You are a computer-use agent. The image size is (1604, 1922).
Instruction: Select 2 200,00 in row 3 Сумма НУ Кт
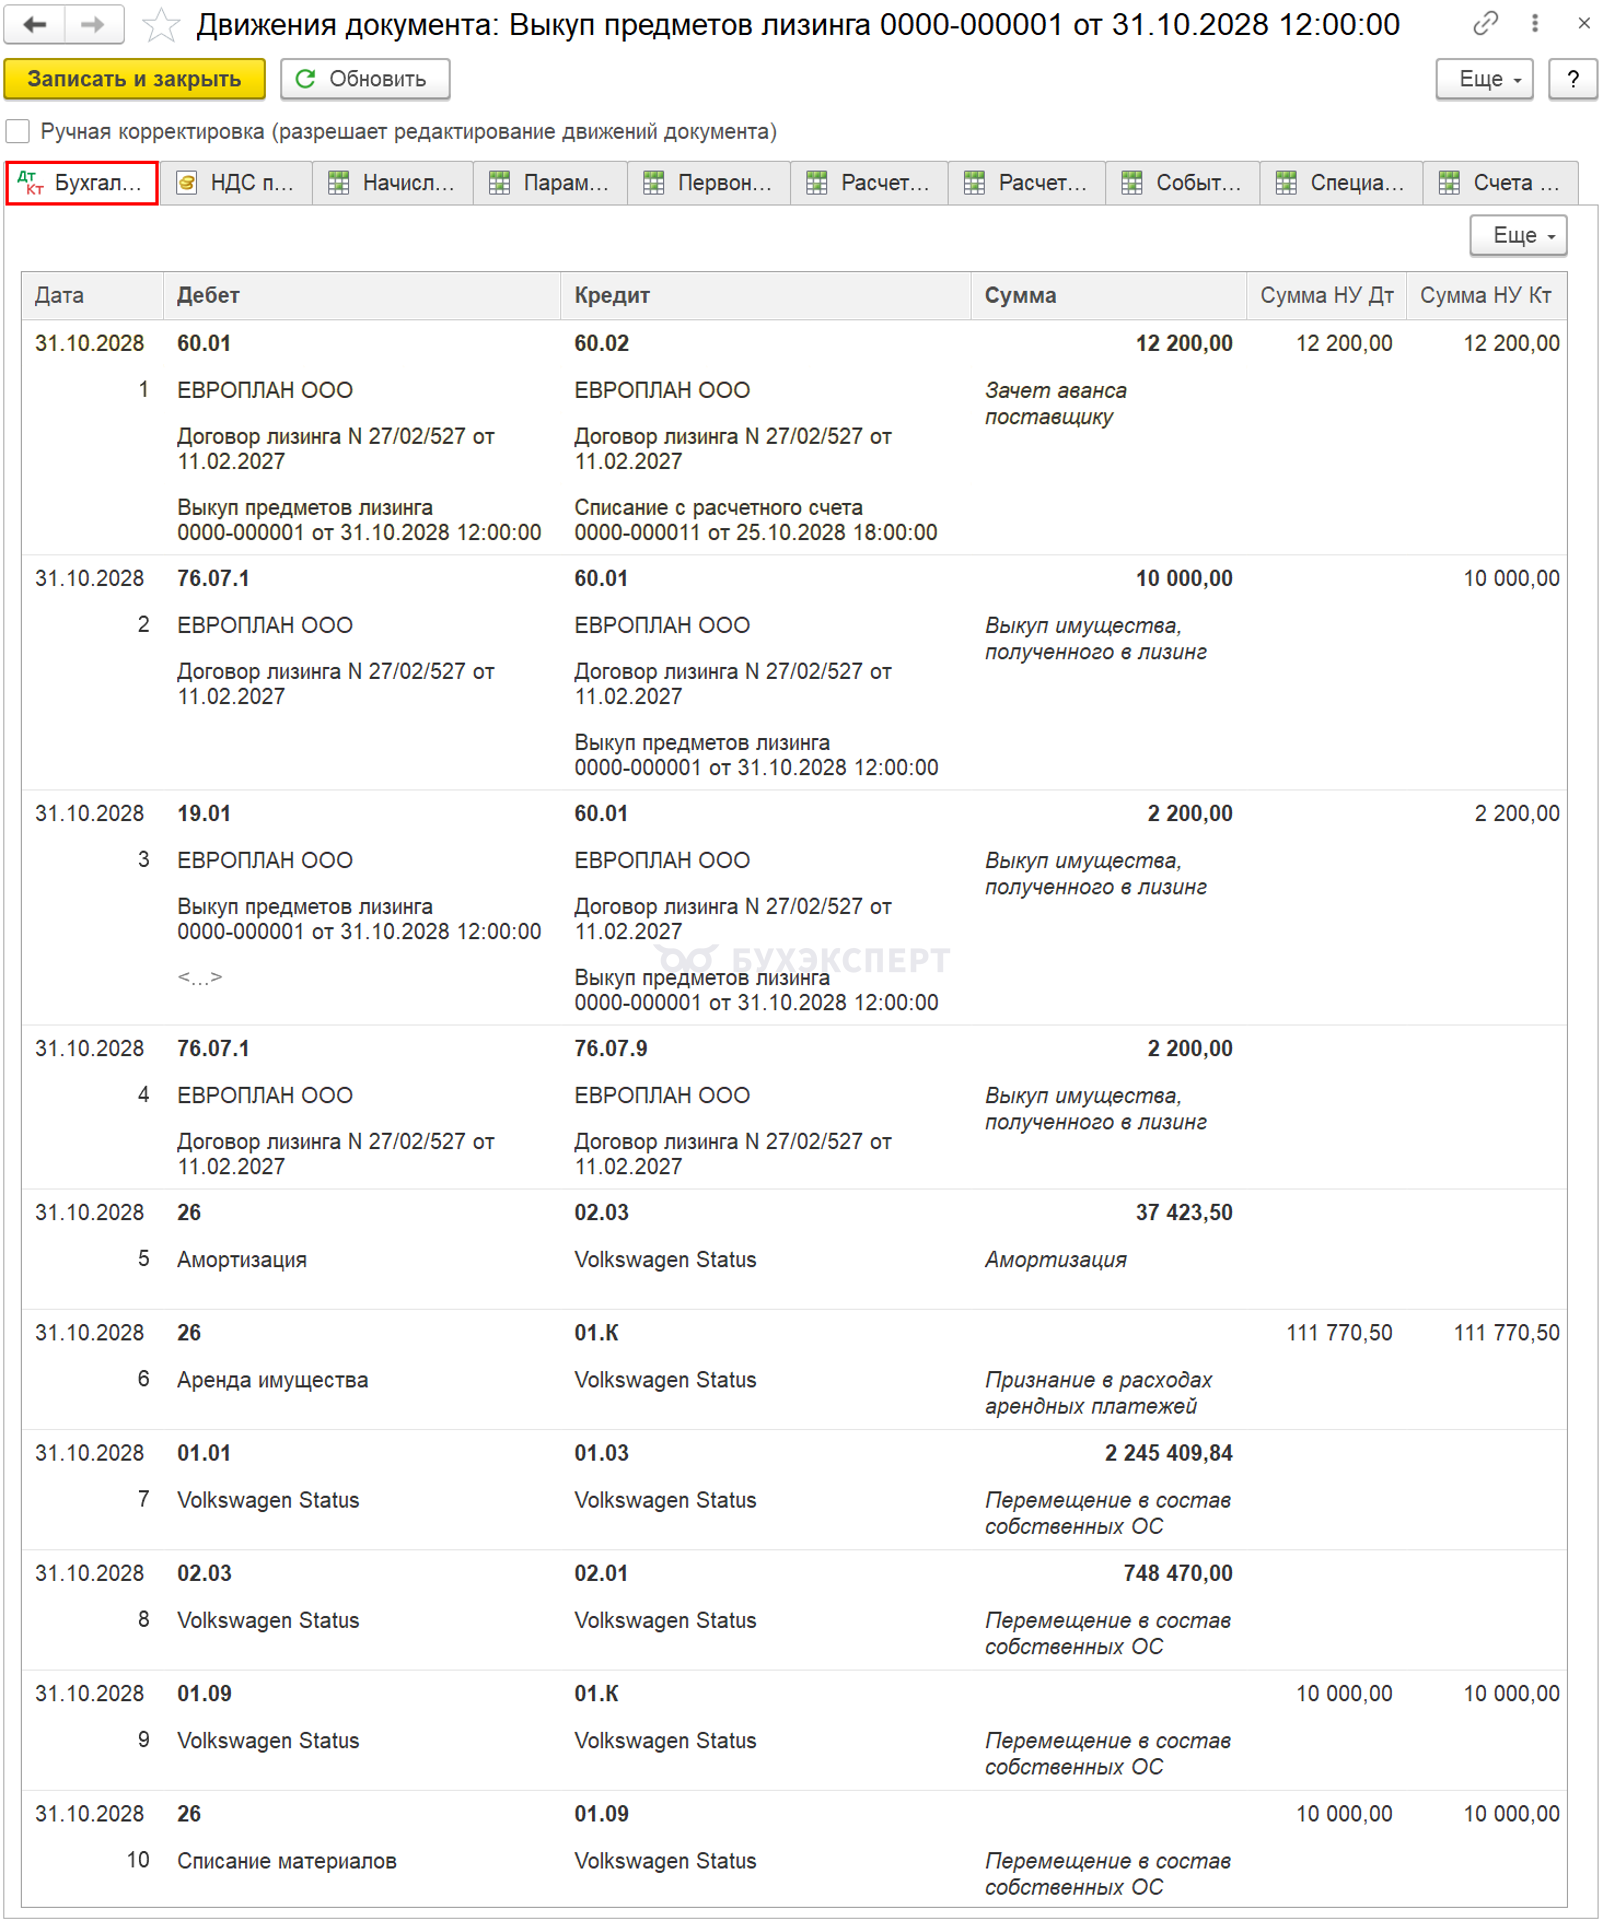pos(1516,813)
